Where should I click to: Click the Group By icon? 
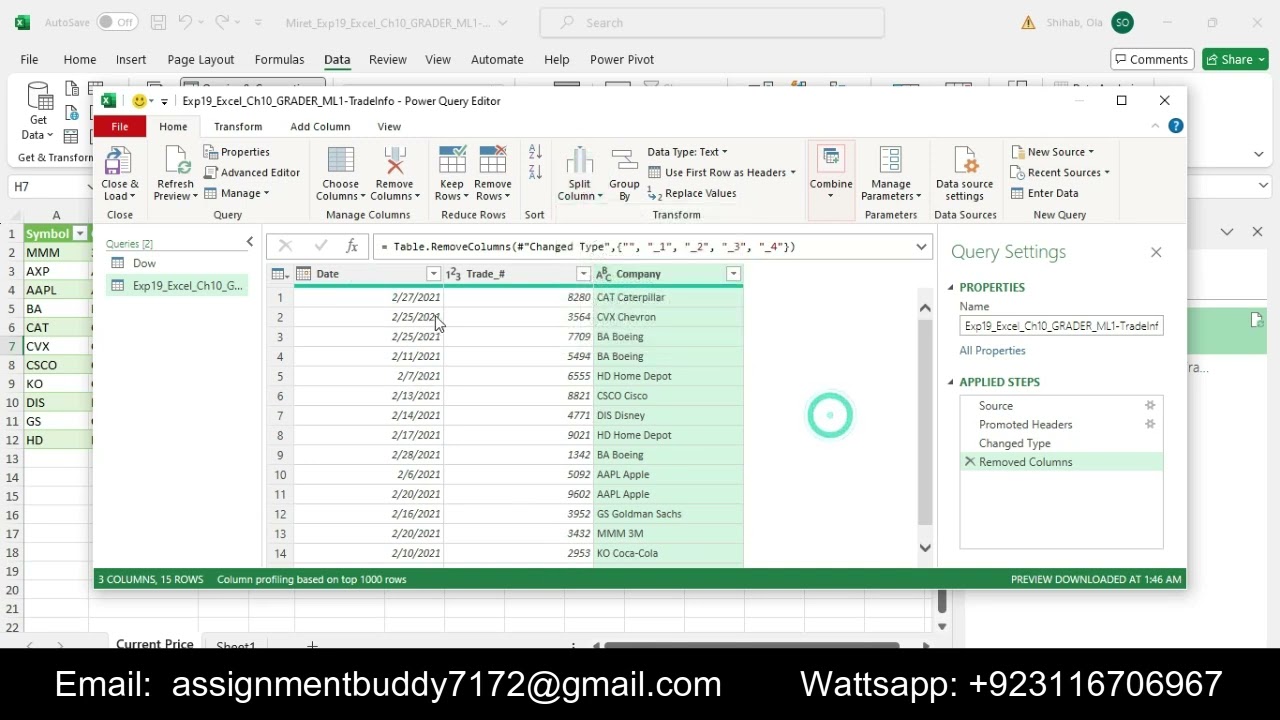point(624,160)
